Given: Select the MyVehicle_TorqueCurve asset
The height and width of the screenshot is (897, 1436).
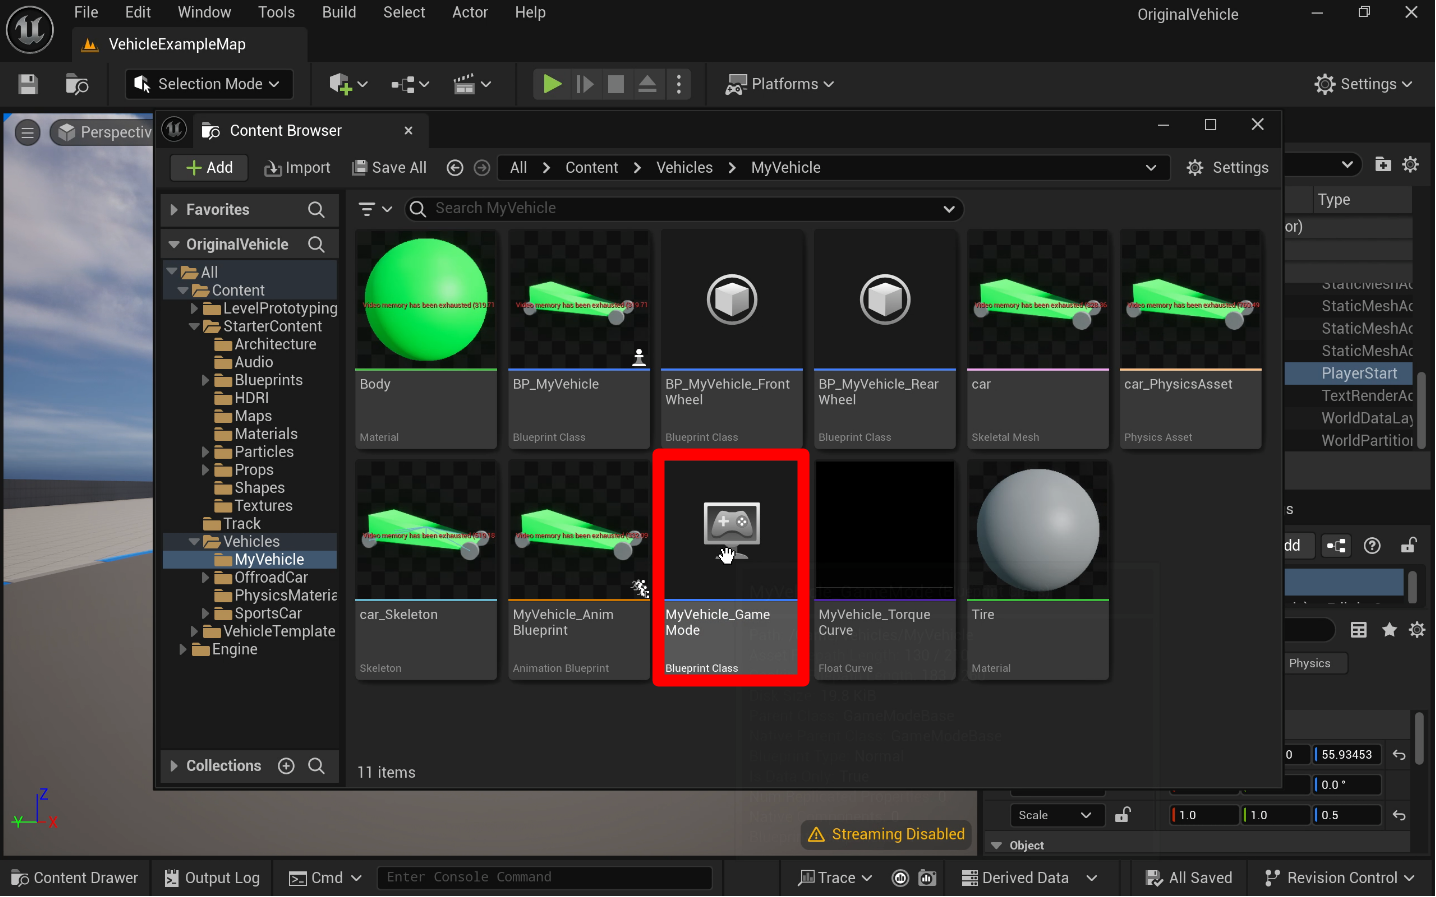Looking at the screenshot, I should [885, 570].
